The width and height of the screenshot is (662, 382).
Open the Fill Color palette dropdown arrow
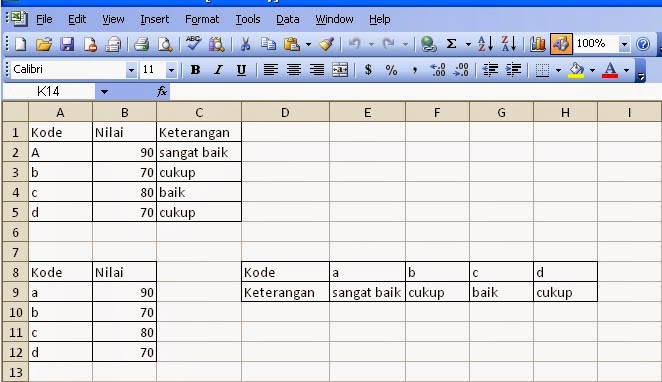tap(592, 70)
